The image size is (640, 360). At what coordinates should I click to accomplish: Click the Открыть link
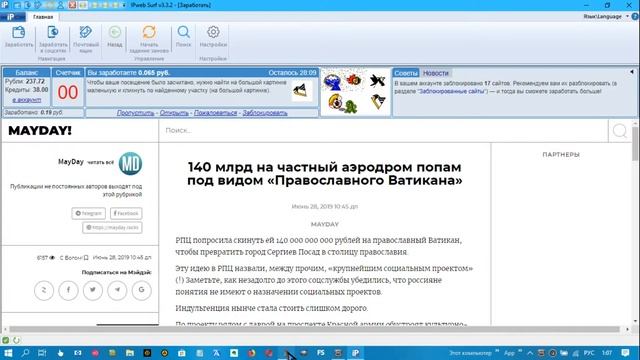(x=174, y=113)
